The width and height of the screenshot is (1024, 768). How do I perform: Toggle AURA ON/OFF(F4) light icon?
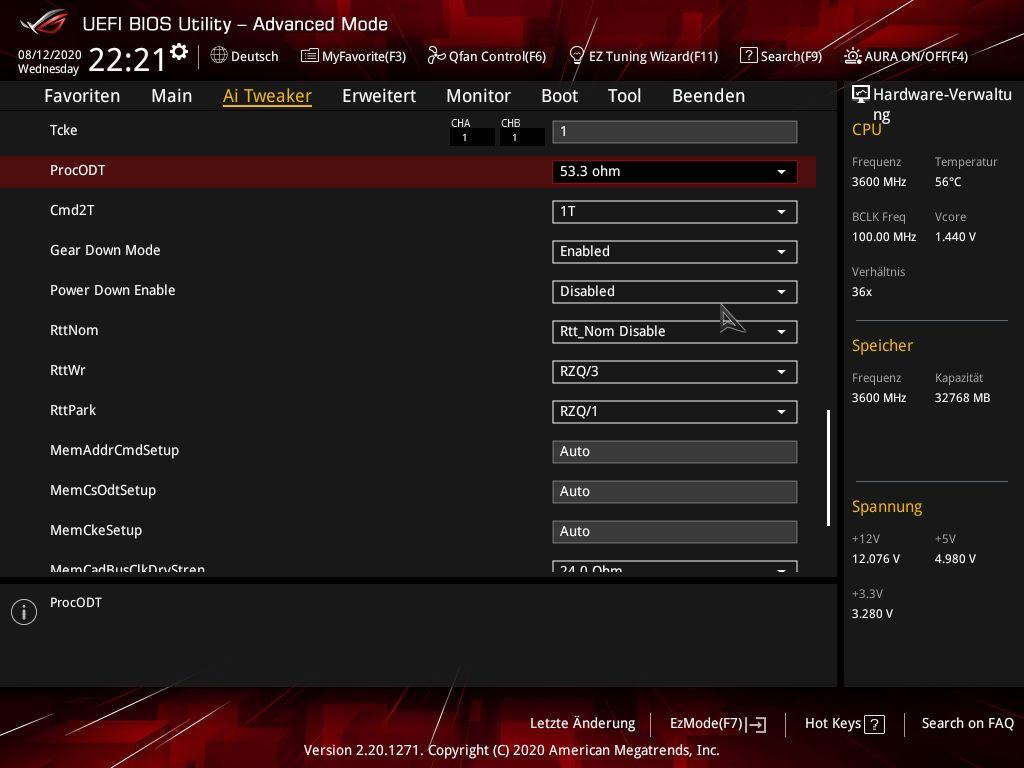pyautogui.click(x=852, y=56)
